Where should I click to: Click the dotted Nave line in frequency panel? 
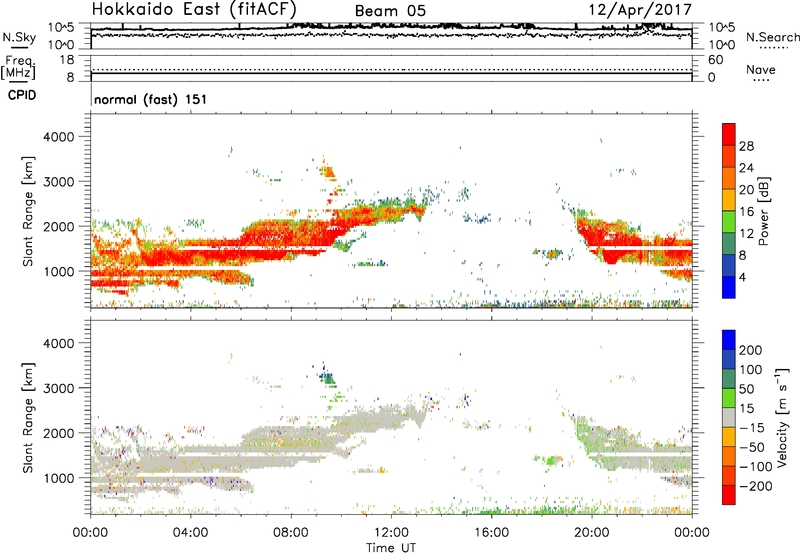tap(391, 69)
